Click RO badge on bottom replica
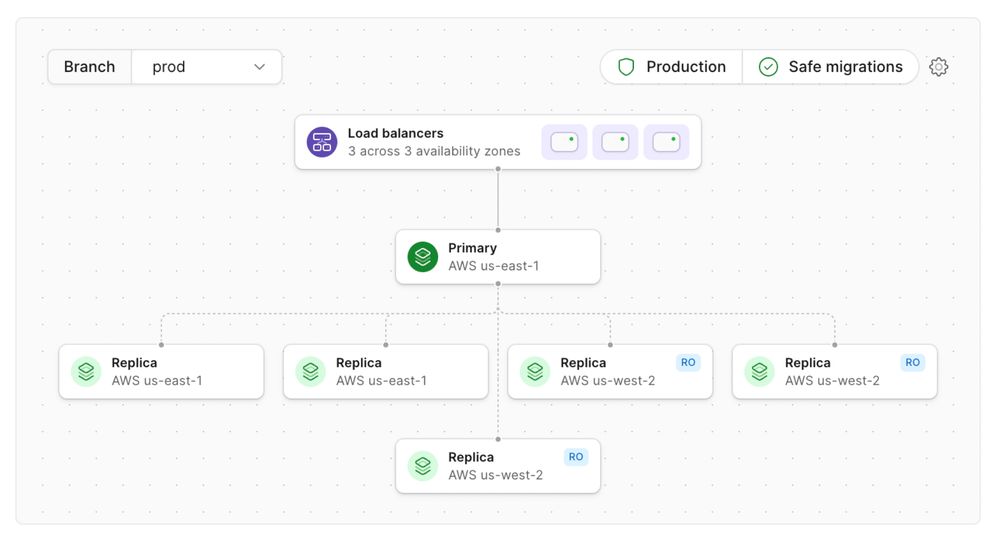Image resolution: width=1000 pixels, height=538 pixels. (576, 457)
